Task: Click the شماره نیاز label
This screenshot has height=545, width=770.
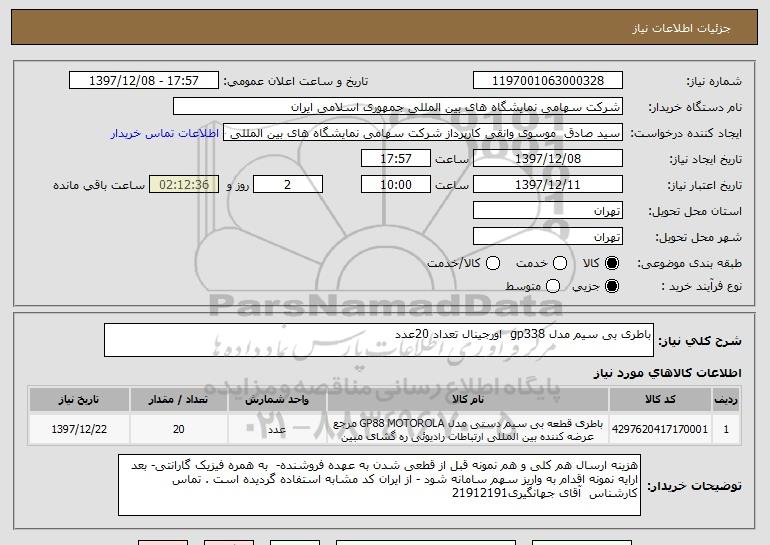Action: (714, 81)
